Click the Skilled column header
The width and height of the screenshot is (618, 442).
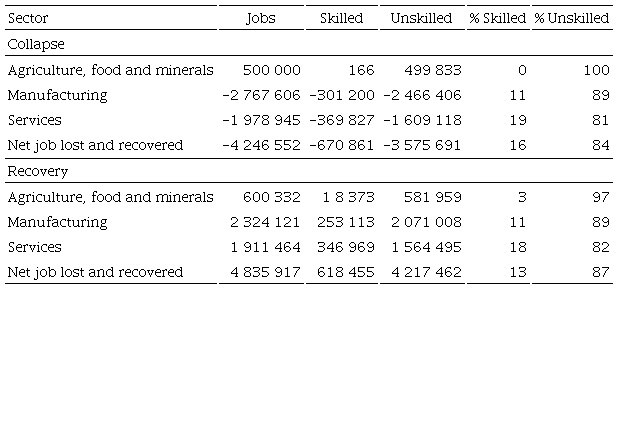(x=341, y=19)
